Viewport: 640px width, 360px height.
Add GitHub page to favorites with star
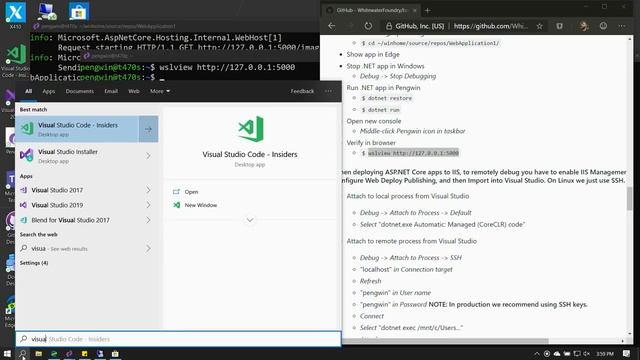[540, 26]
